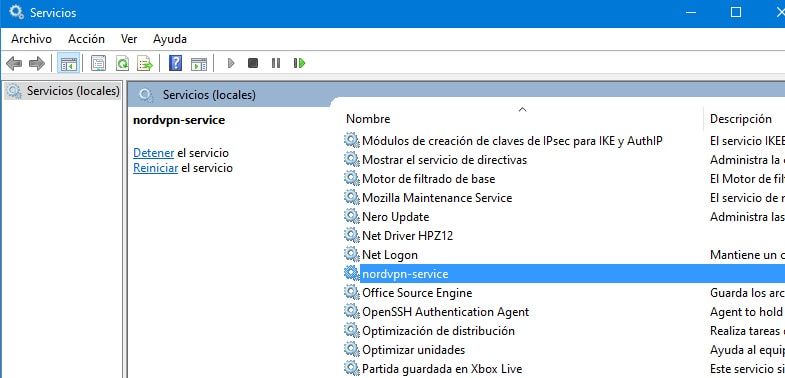Image resolution: width=785 pixels, height=378 pixels.
Task: Select Office Source Engine service
Action: 417,293
